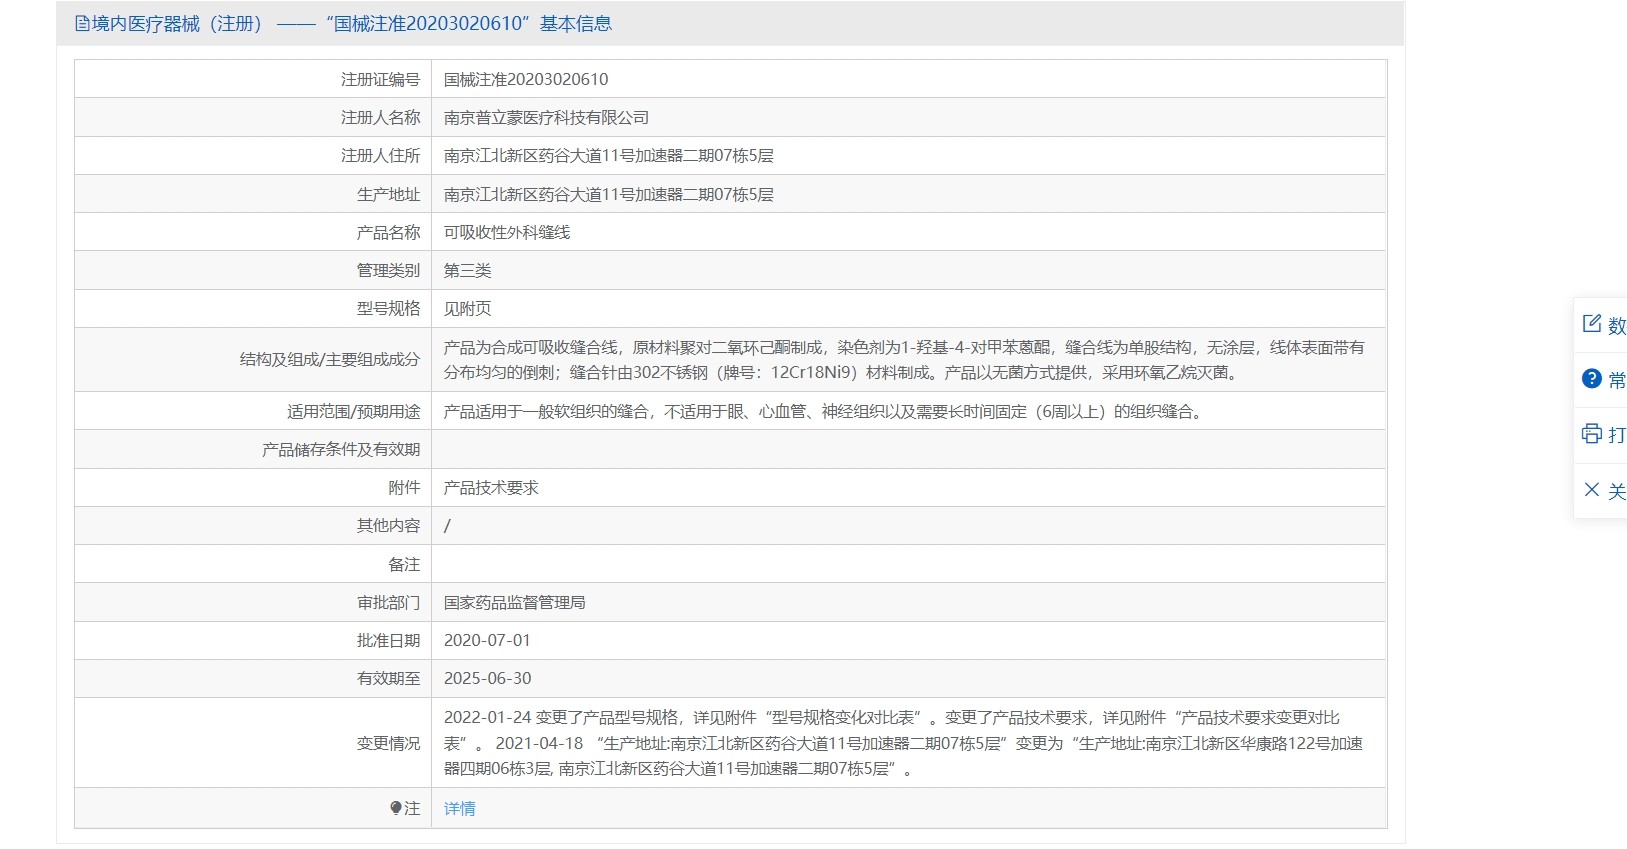Select registration number 国械注准20203020610 value

pos(526,79)
